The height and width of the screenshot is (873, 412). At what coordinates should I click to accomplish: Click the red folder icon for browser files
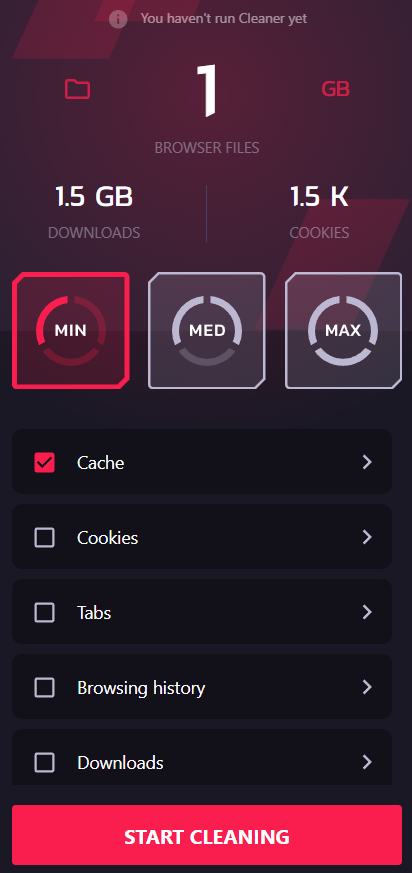click(x=77, y=89)
